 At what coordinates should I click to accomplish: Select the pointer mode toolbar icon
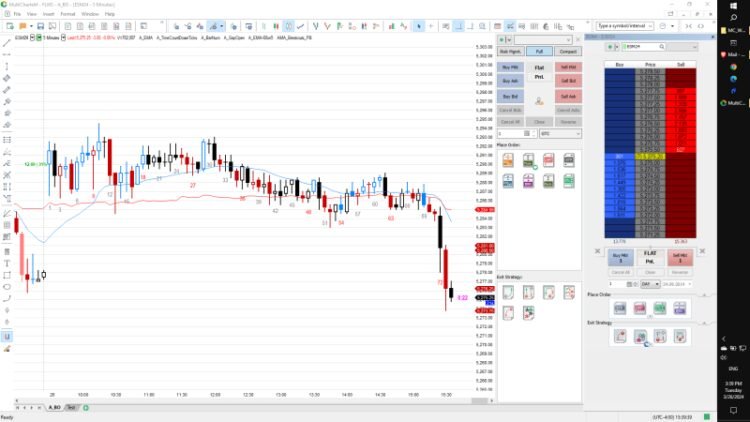click(x=419, y=26)
